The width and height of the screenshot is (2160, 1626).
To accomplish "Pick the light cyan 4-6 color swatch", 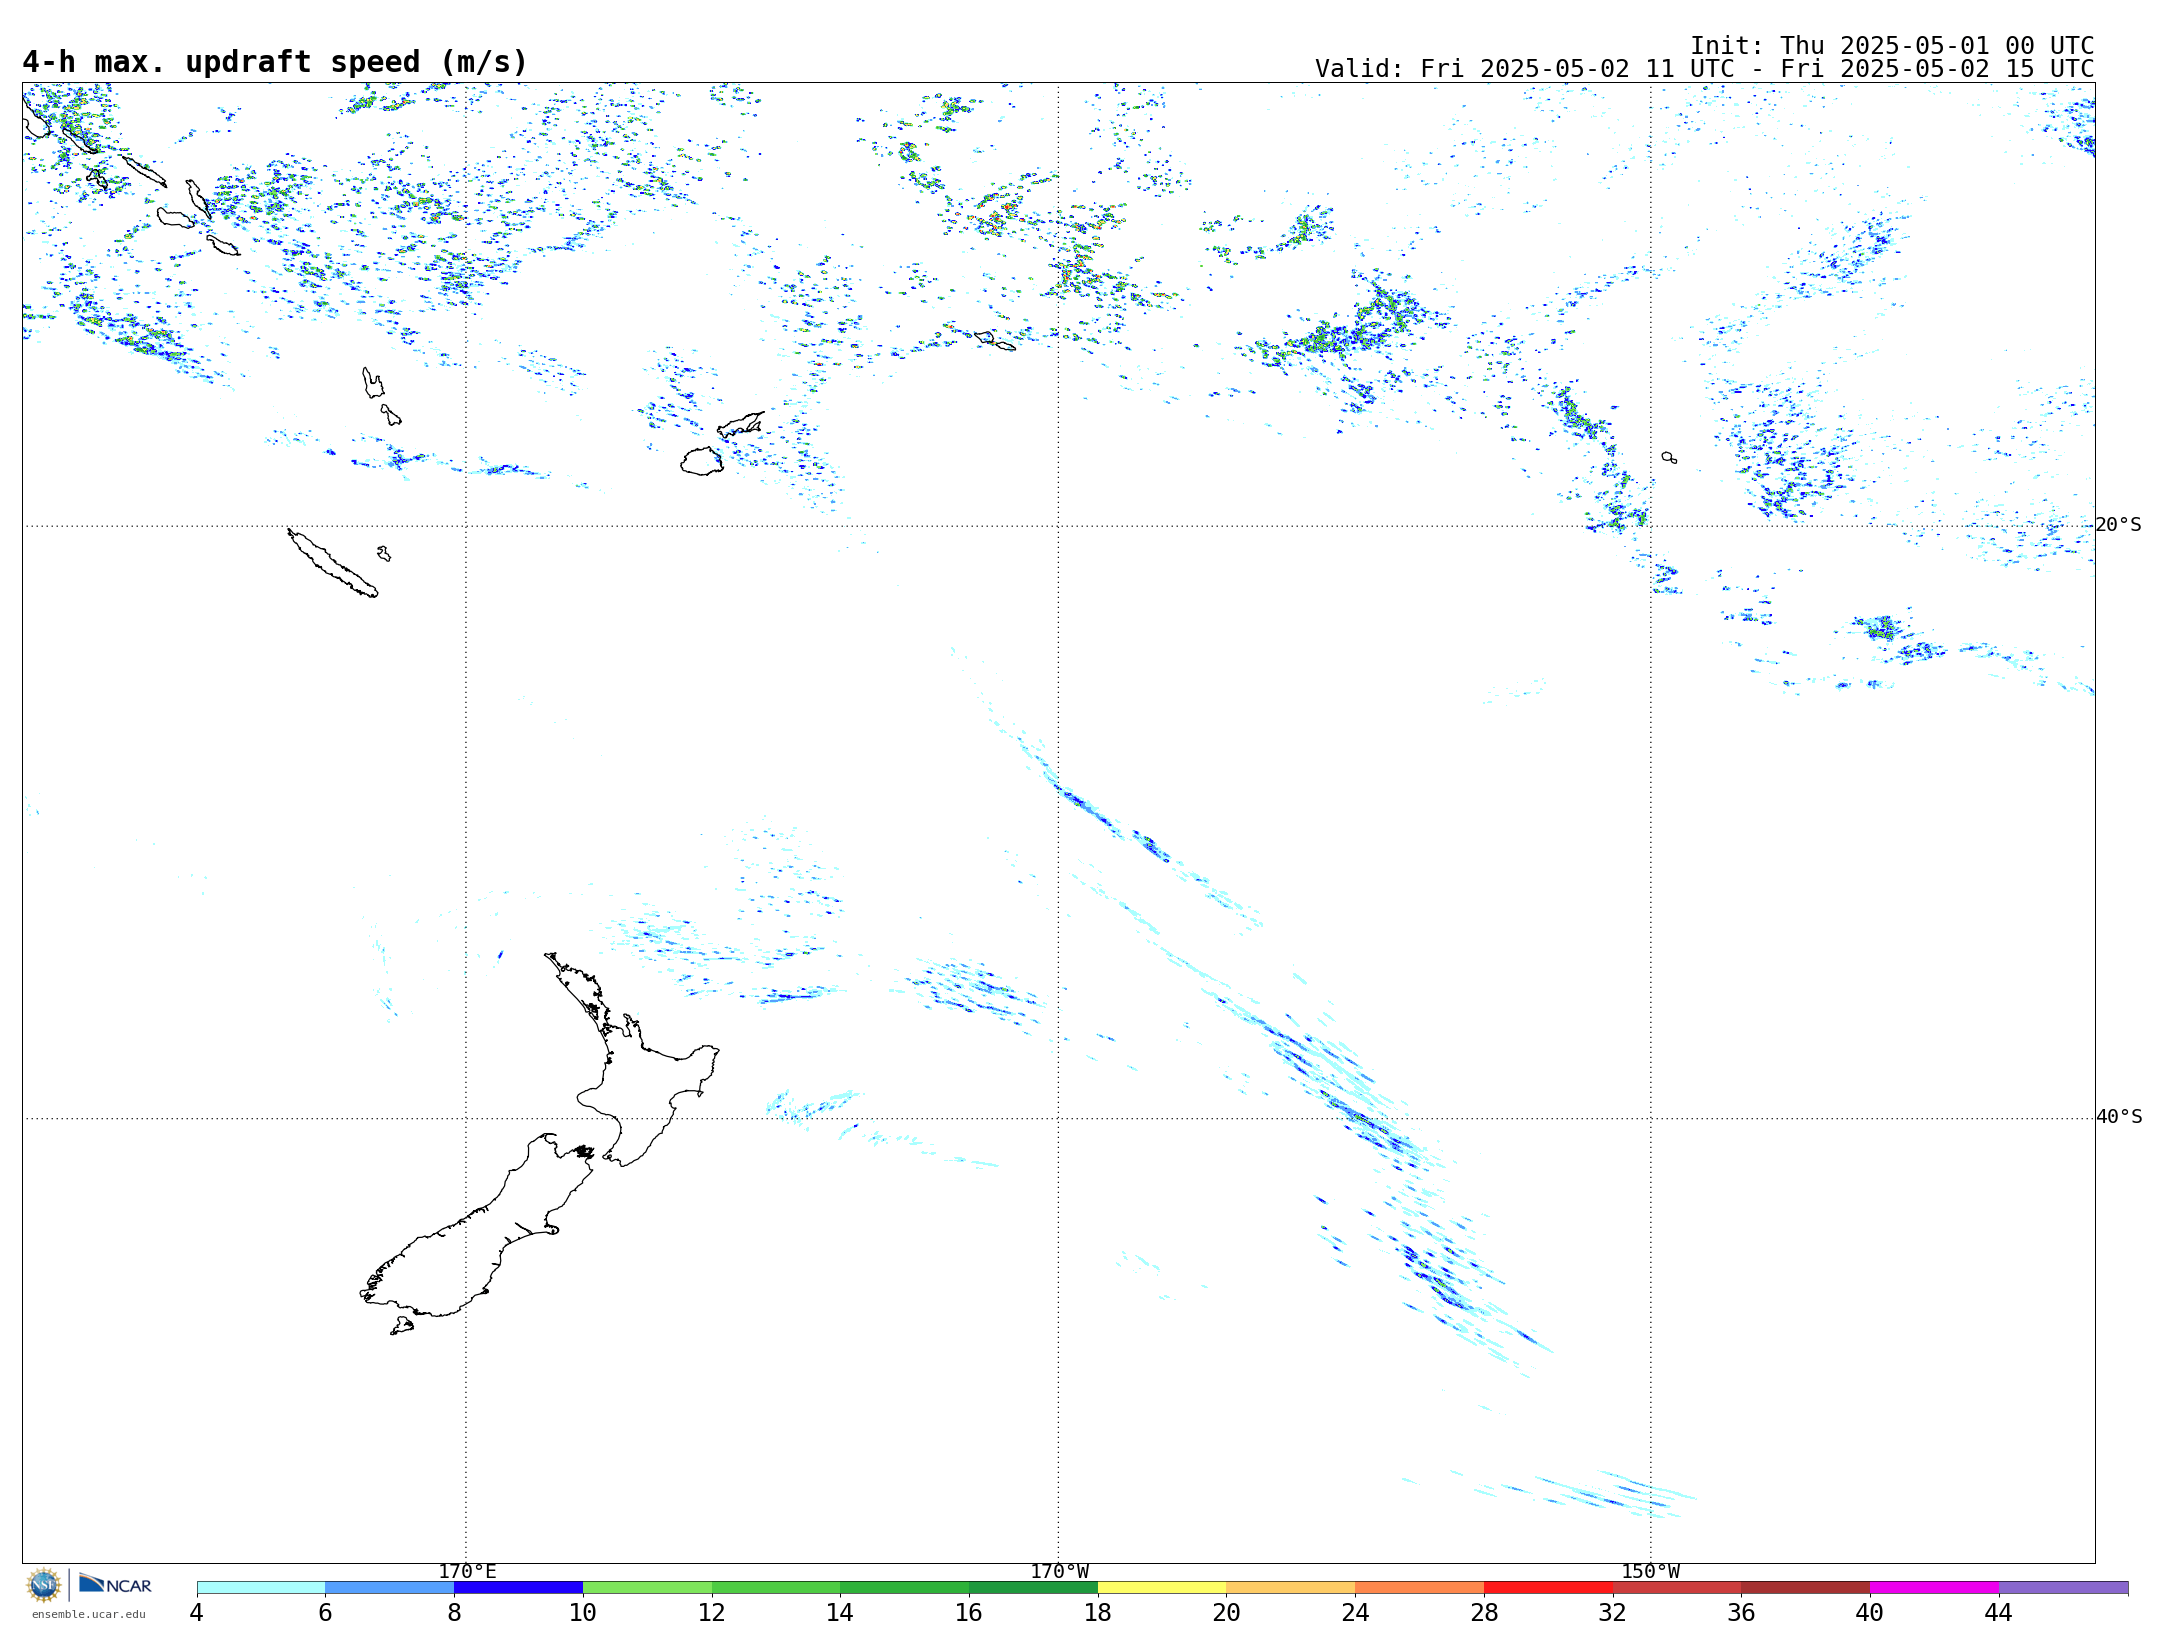I will [x=261, y=1588].
